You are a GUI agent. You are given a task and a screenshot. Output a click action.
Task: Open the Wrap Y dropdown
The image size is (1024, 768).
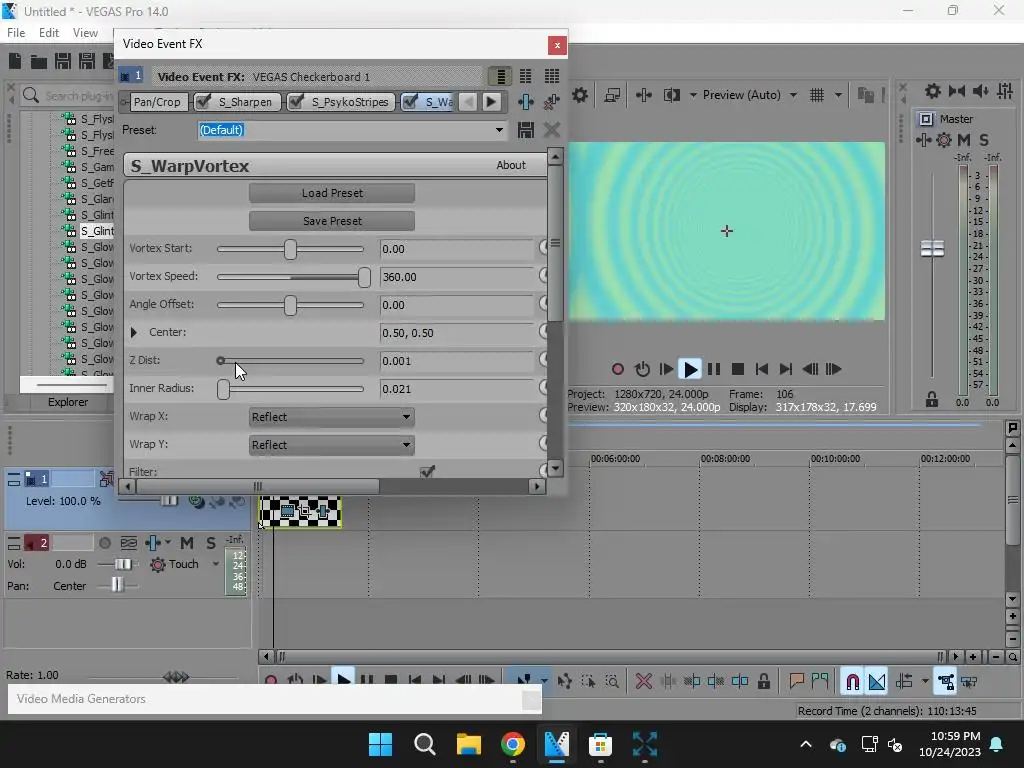click(332, 445)
